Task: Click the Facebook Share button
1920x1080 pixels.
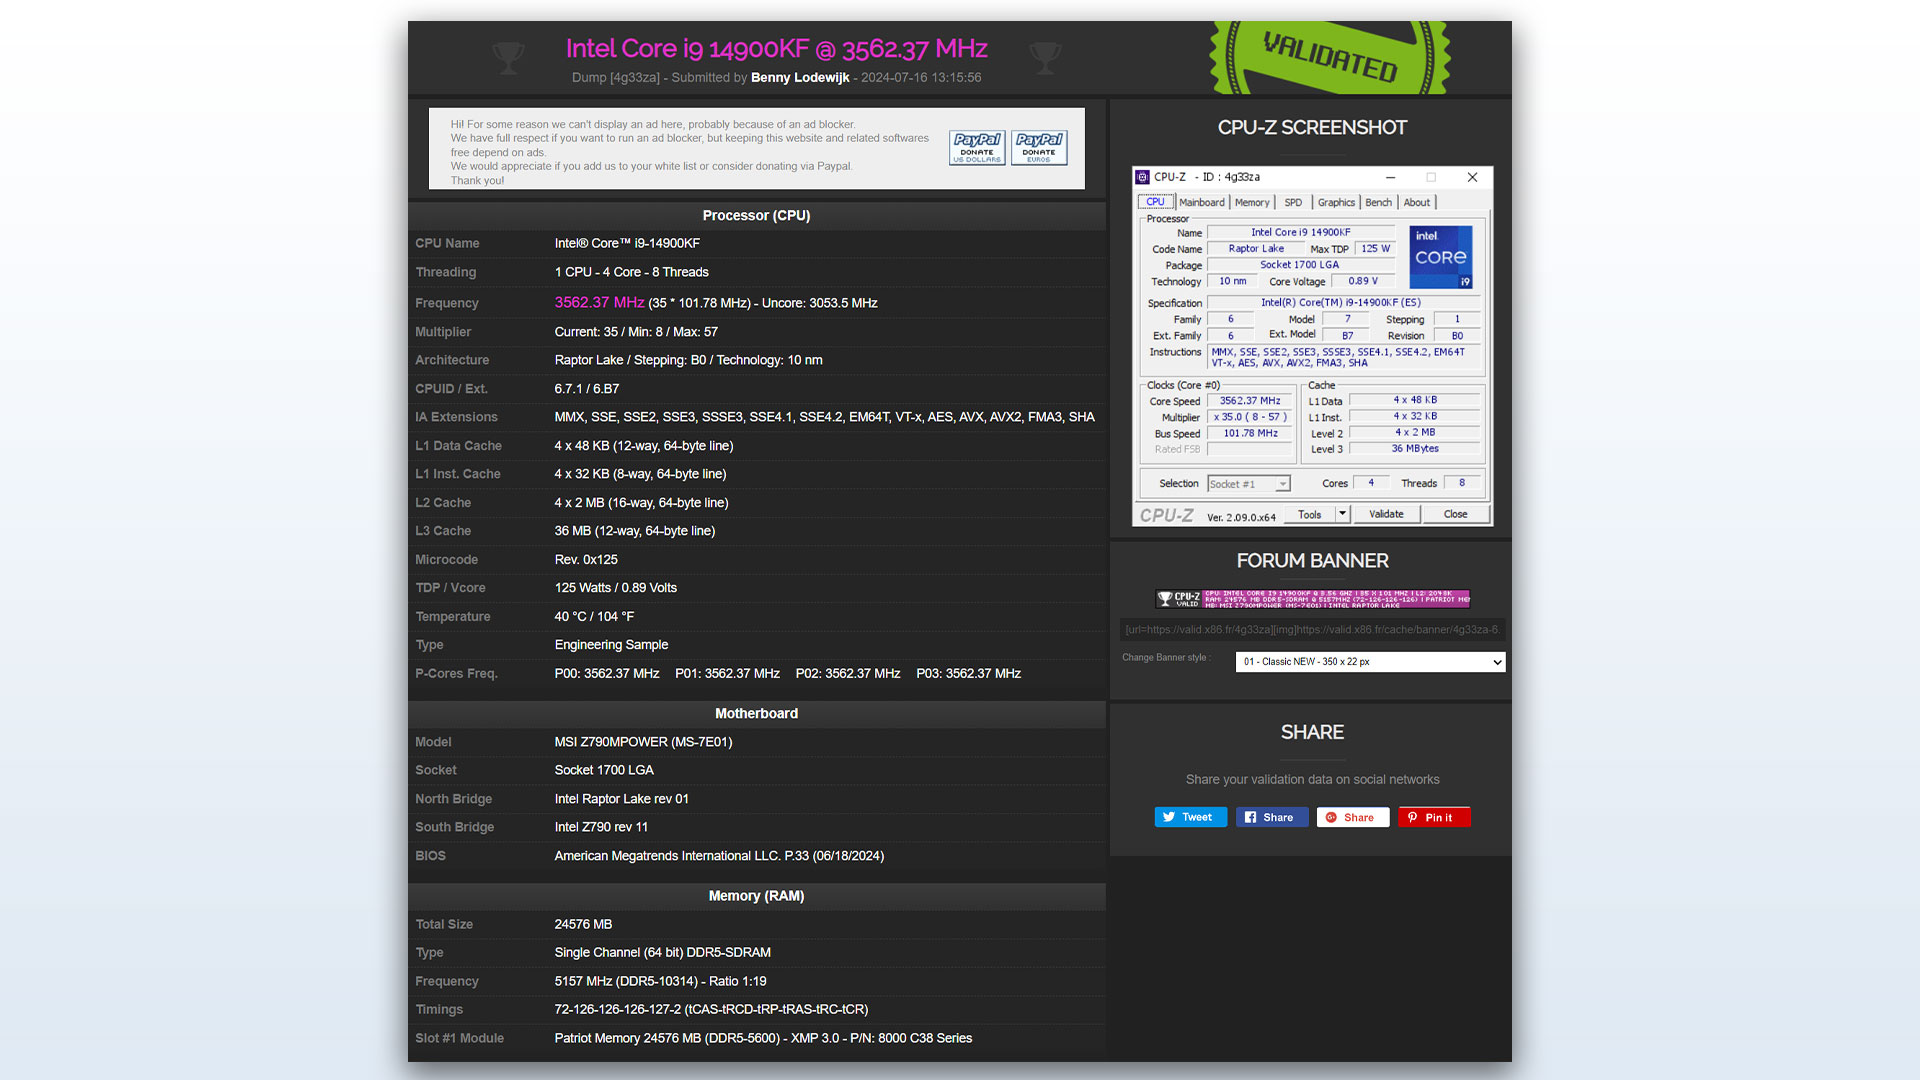Action: click(x=1271, y=817)
